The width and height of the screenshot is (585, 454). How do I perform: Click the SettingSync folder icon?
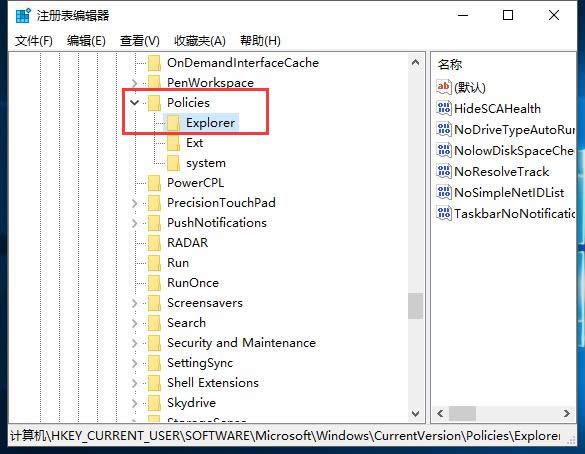click(x=154, y=363)
